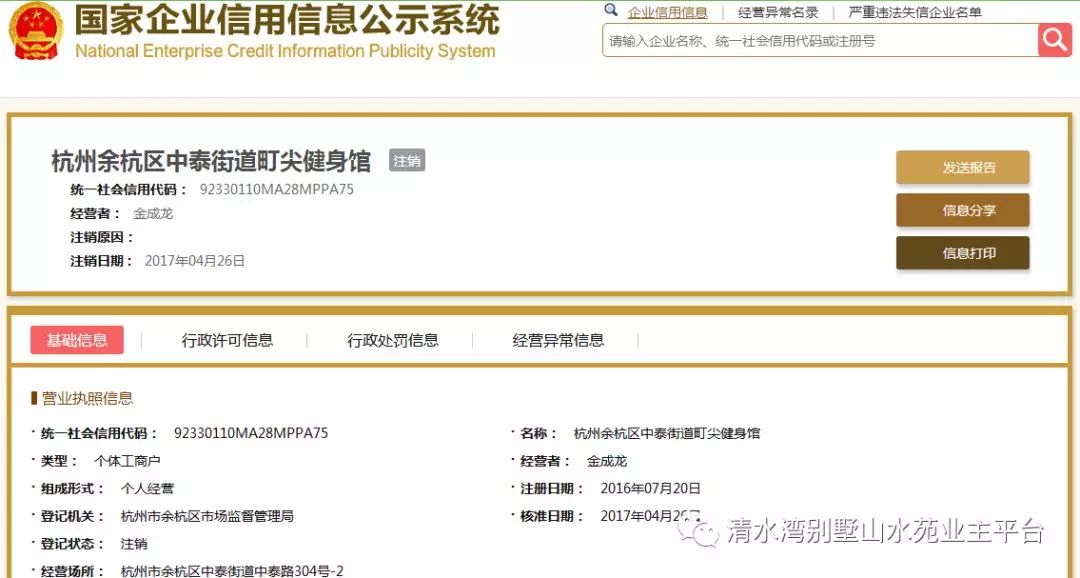Click the 注销原因 label
Screen dimensions: 1080x578
click(x=102, y=237)
